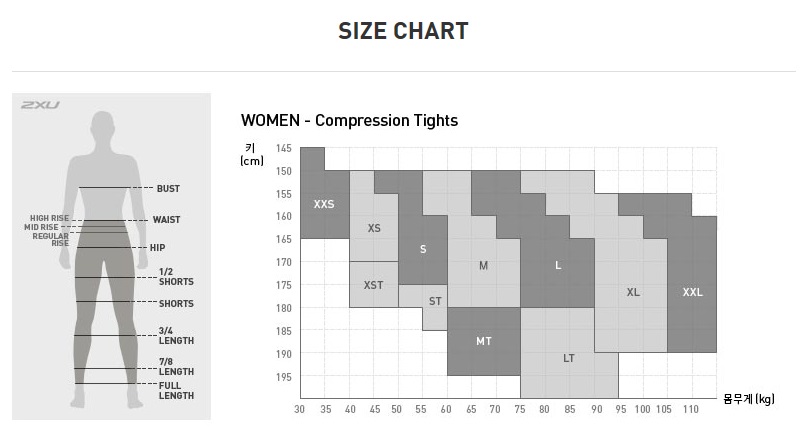Select the XL size region
811x435 pixels.
633,292
